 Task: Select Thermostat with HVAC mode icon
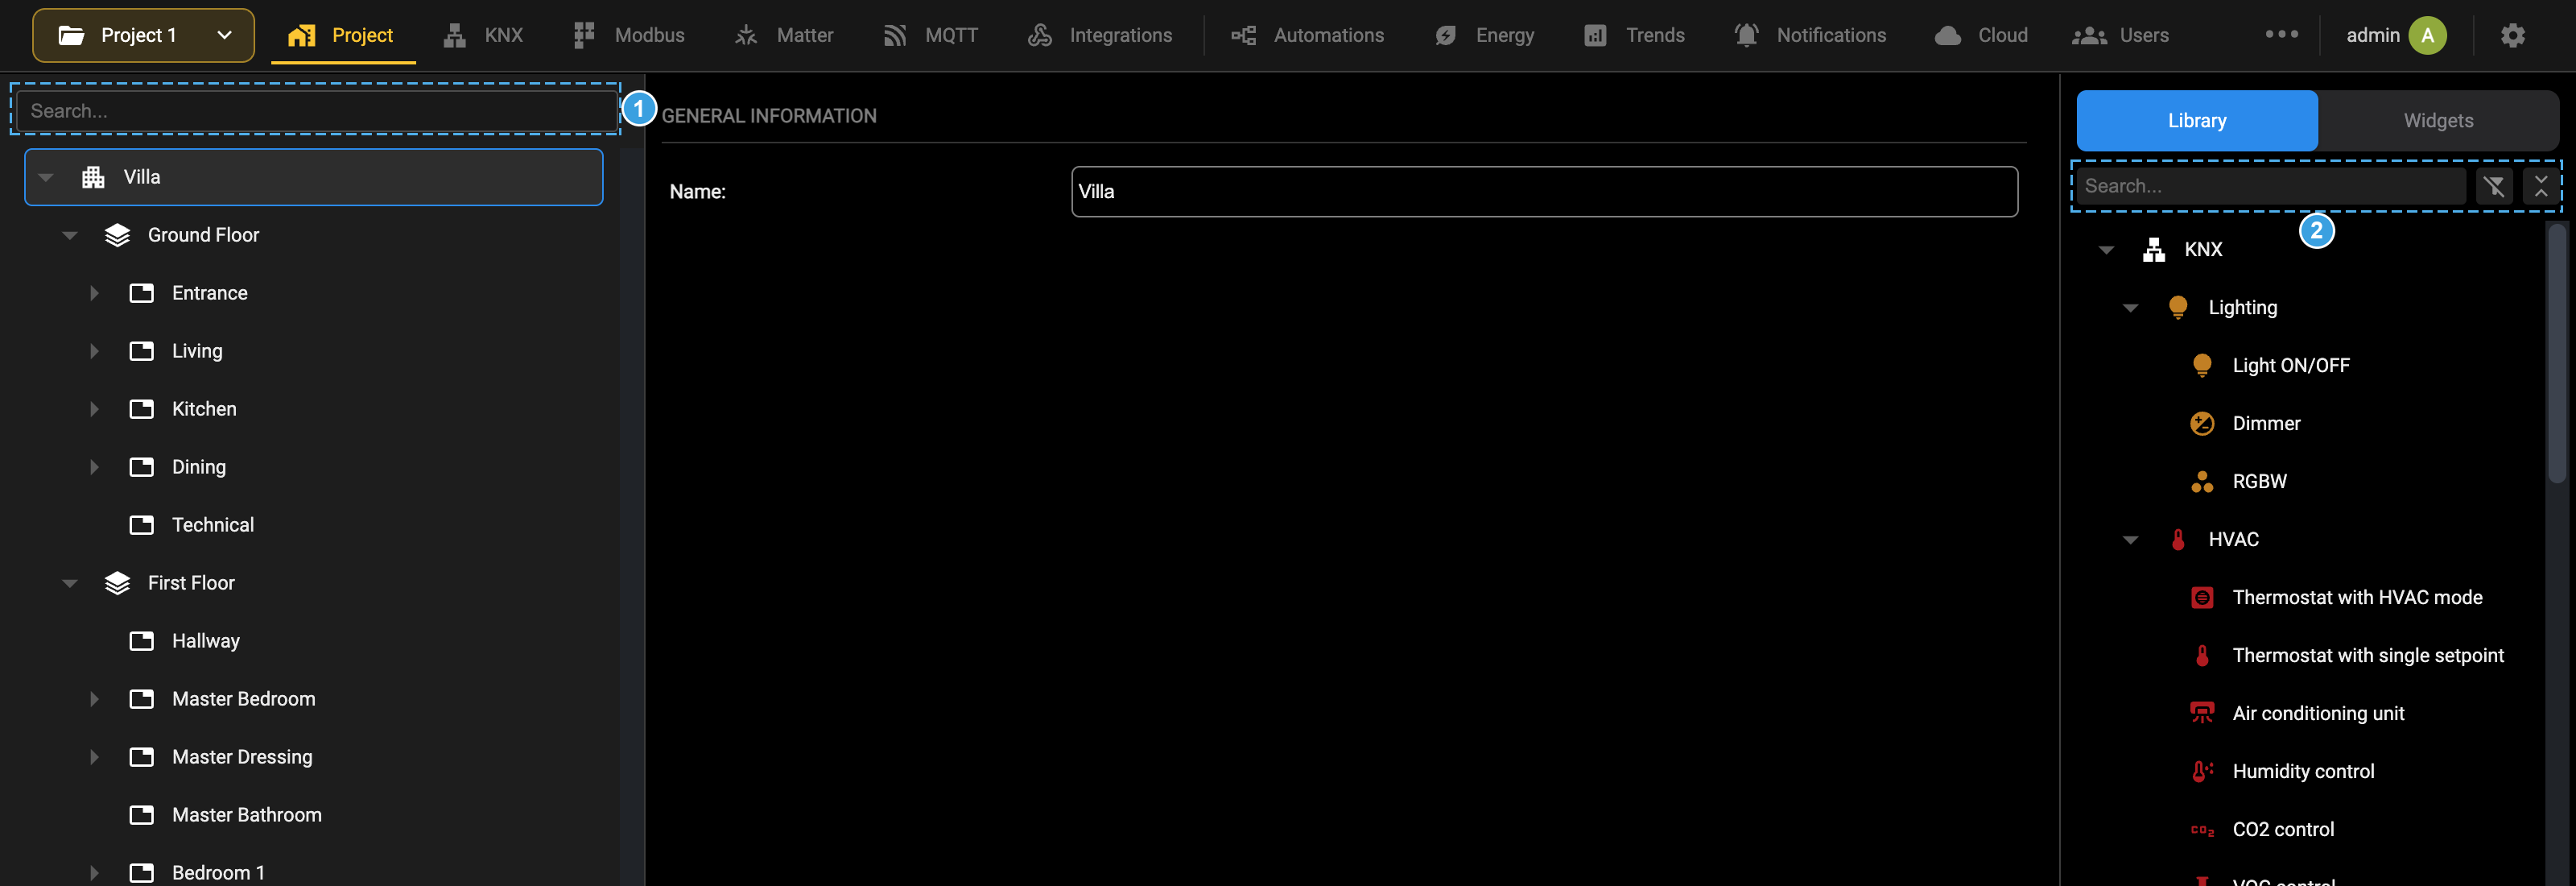tap(2202, 597)
